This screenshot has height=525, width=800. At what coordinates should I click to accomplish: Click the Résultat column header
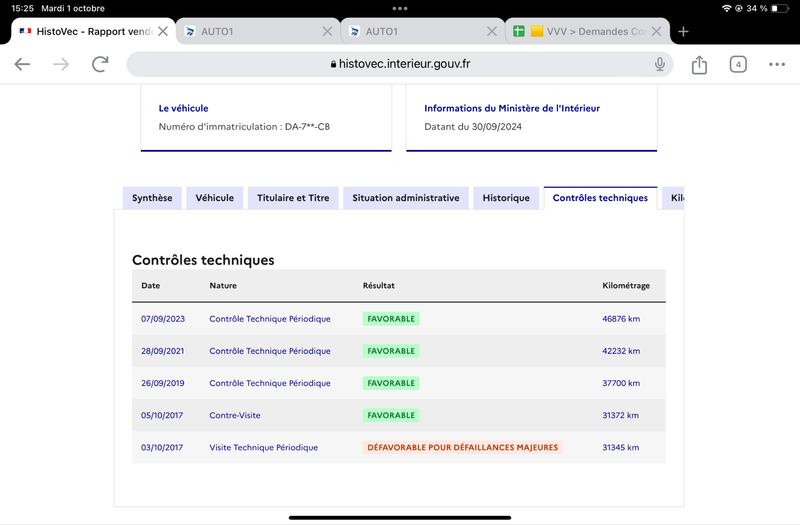click(379, 286)
